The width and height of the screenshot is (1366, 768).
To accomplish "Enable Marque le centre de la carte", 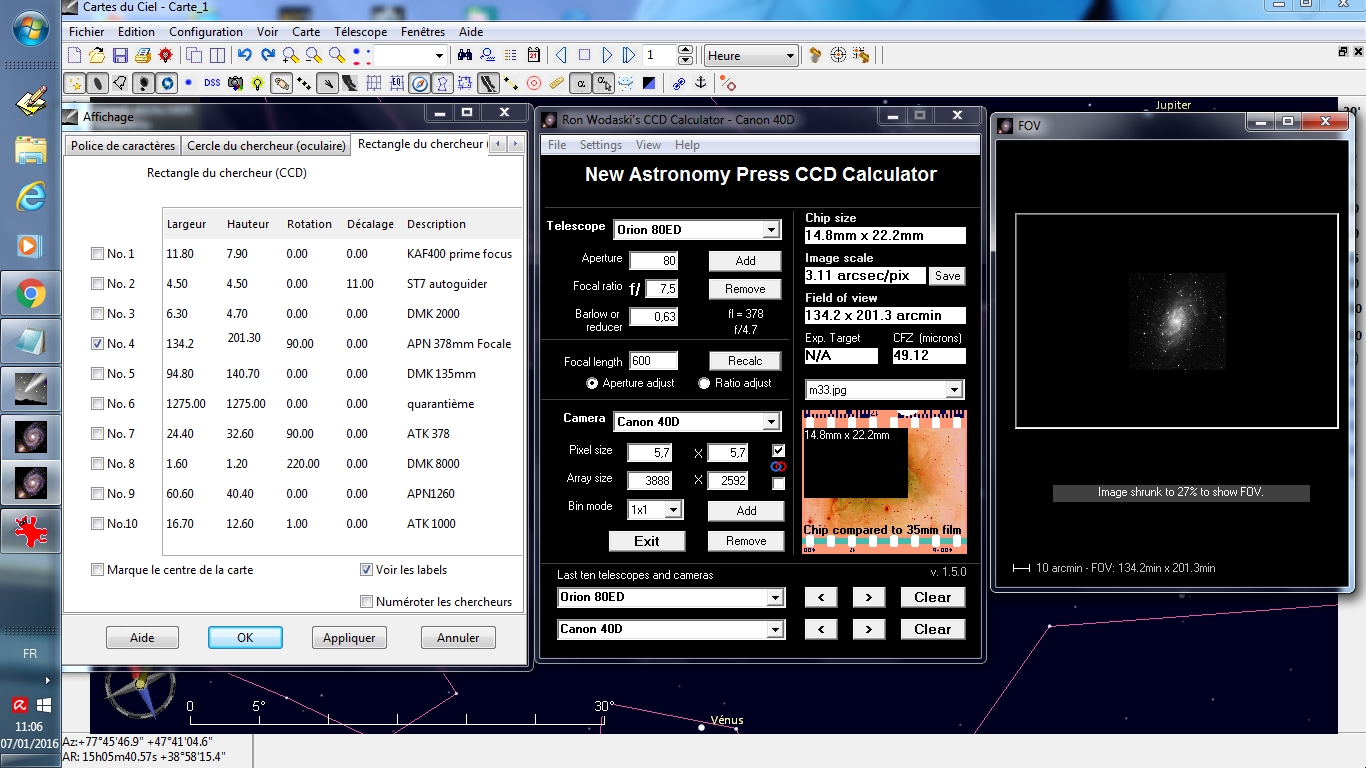I will point(97,570).
